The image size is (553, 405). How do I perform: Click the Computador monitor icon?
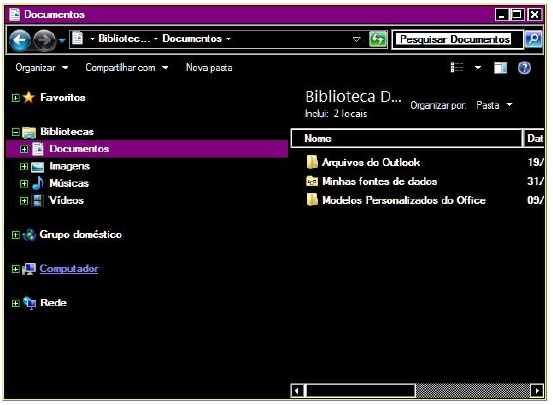29,269
